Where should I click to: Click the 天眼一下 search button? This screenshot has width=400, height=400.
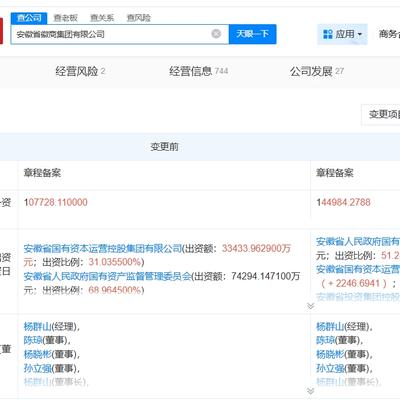(x=252, y=34)
